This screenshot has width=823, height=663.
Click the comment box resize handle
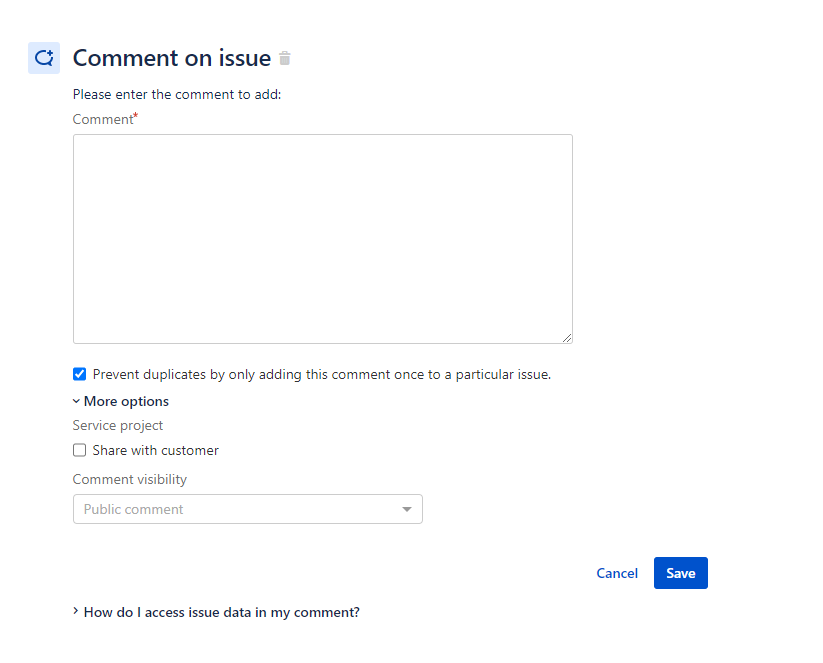(x=567, y=338)
